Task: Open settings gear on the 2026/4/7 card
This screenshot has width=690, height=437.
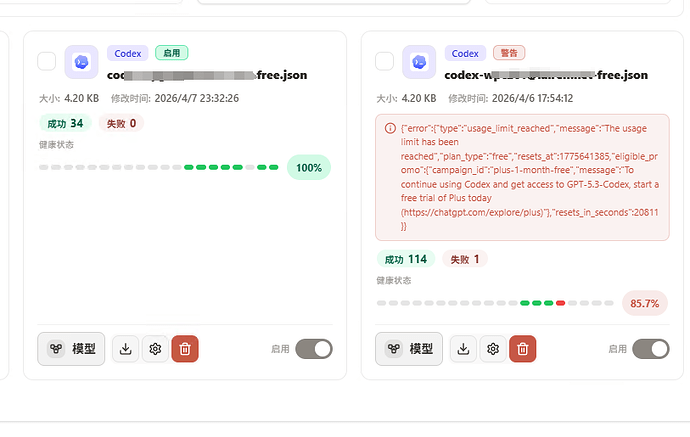Action: coord(155,349)
